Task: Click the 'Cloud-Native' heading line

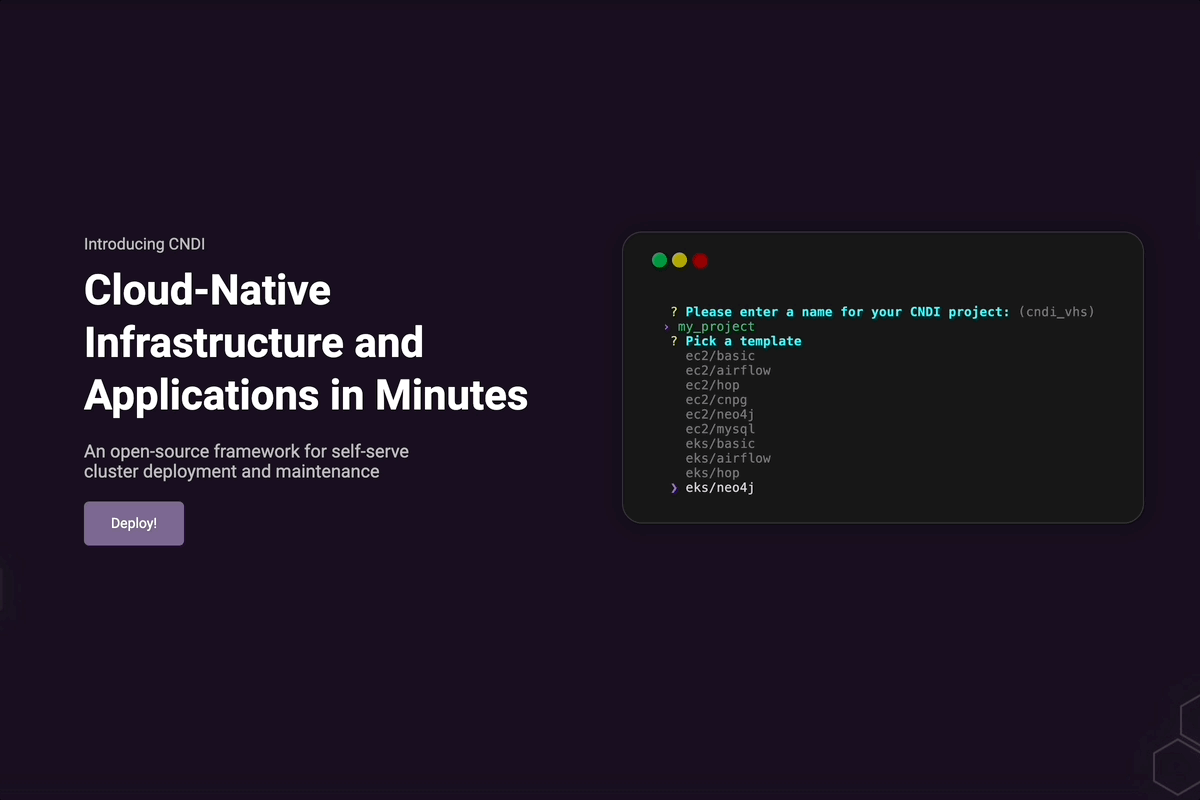Action: pyautogui.click(x=207, y=290)
